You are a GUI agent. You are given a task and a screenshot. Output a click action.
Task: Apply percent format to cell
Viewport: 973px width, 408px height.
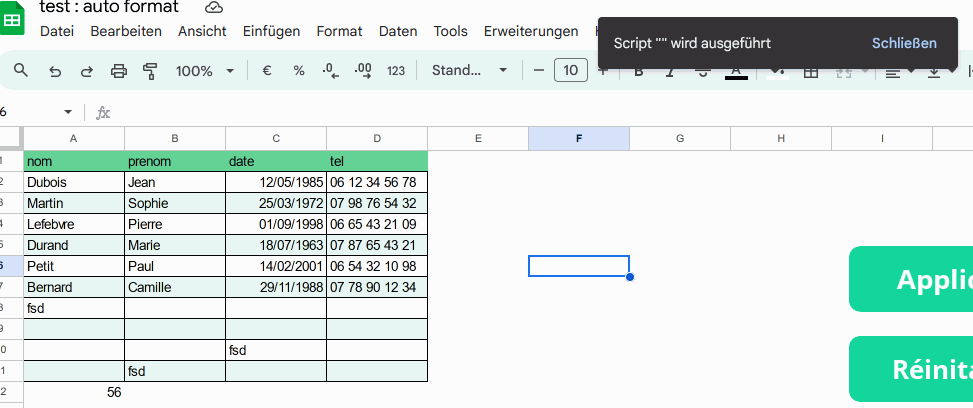click(298, 71)
